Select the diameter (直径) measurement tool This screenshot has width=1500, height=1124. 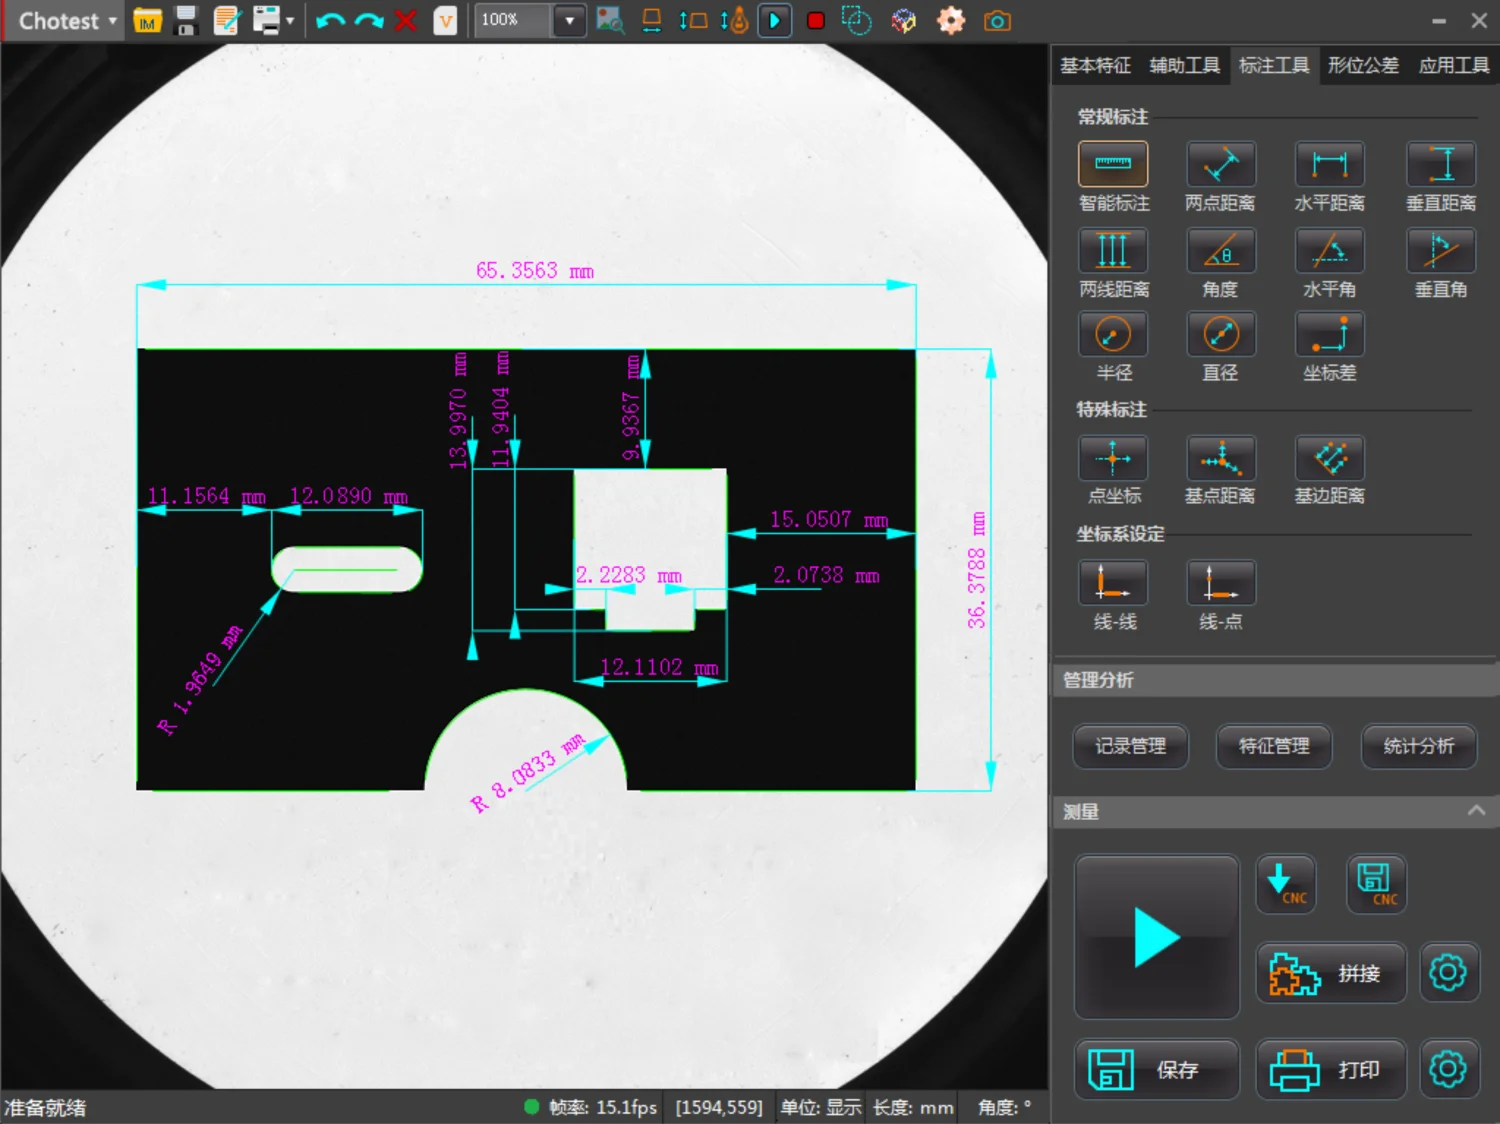1220,335
